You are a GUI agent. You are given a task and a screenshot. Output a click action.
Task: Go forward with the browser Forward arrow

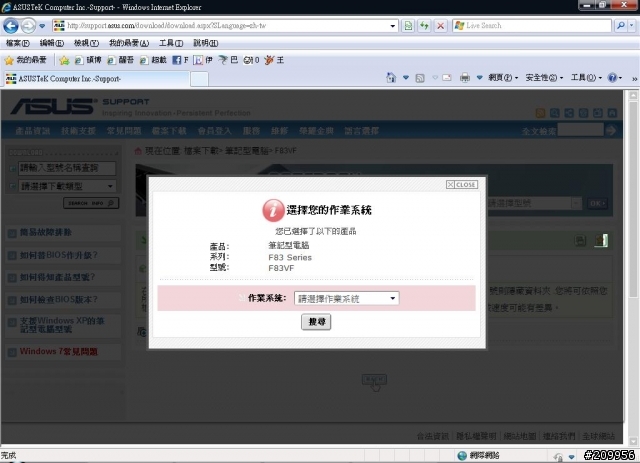28,26
